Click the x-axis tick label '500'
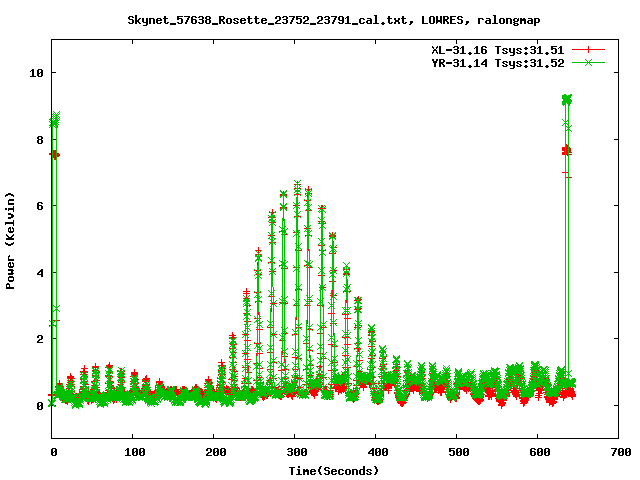This screenshot has width=640, height=480. click(x=459, y=452)
